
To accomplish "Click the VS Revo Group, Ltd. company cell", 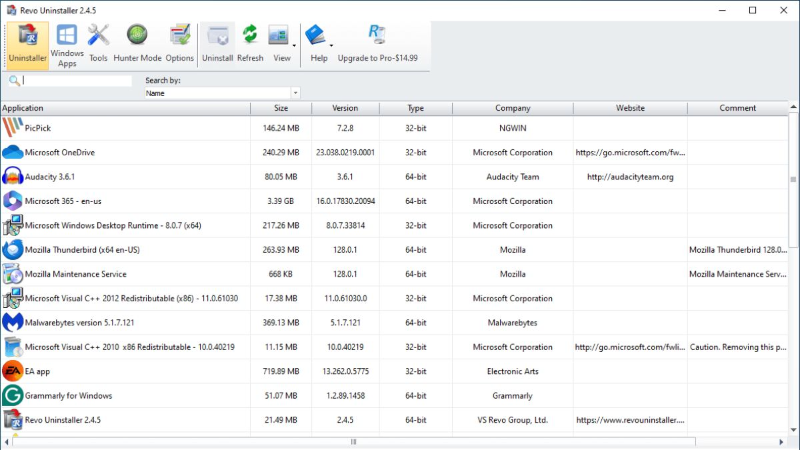I will pyautogui.click(x=512, y=420).
